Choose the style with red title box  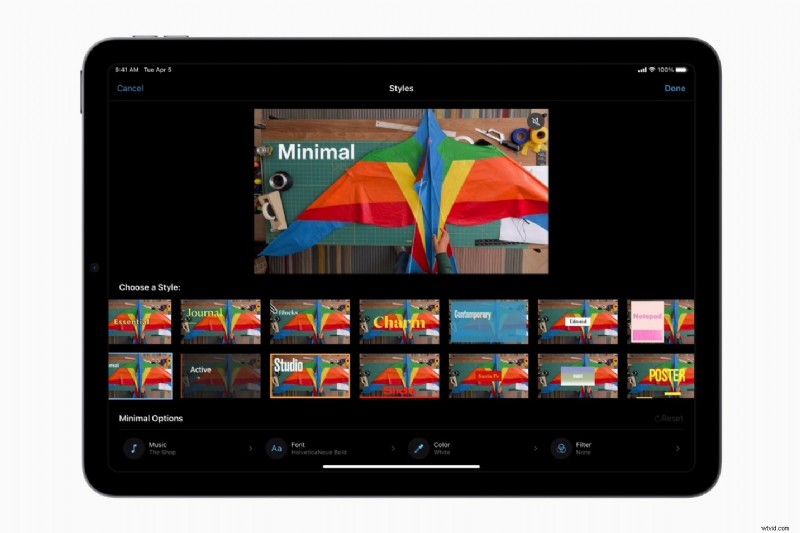coord(489,376)
